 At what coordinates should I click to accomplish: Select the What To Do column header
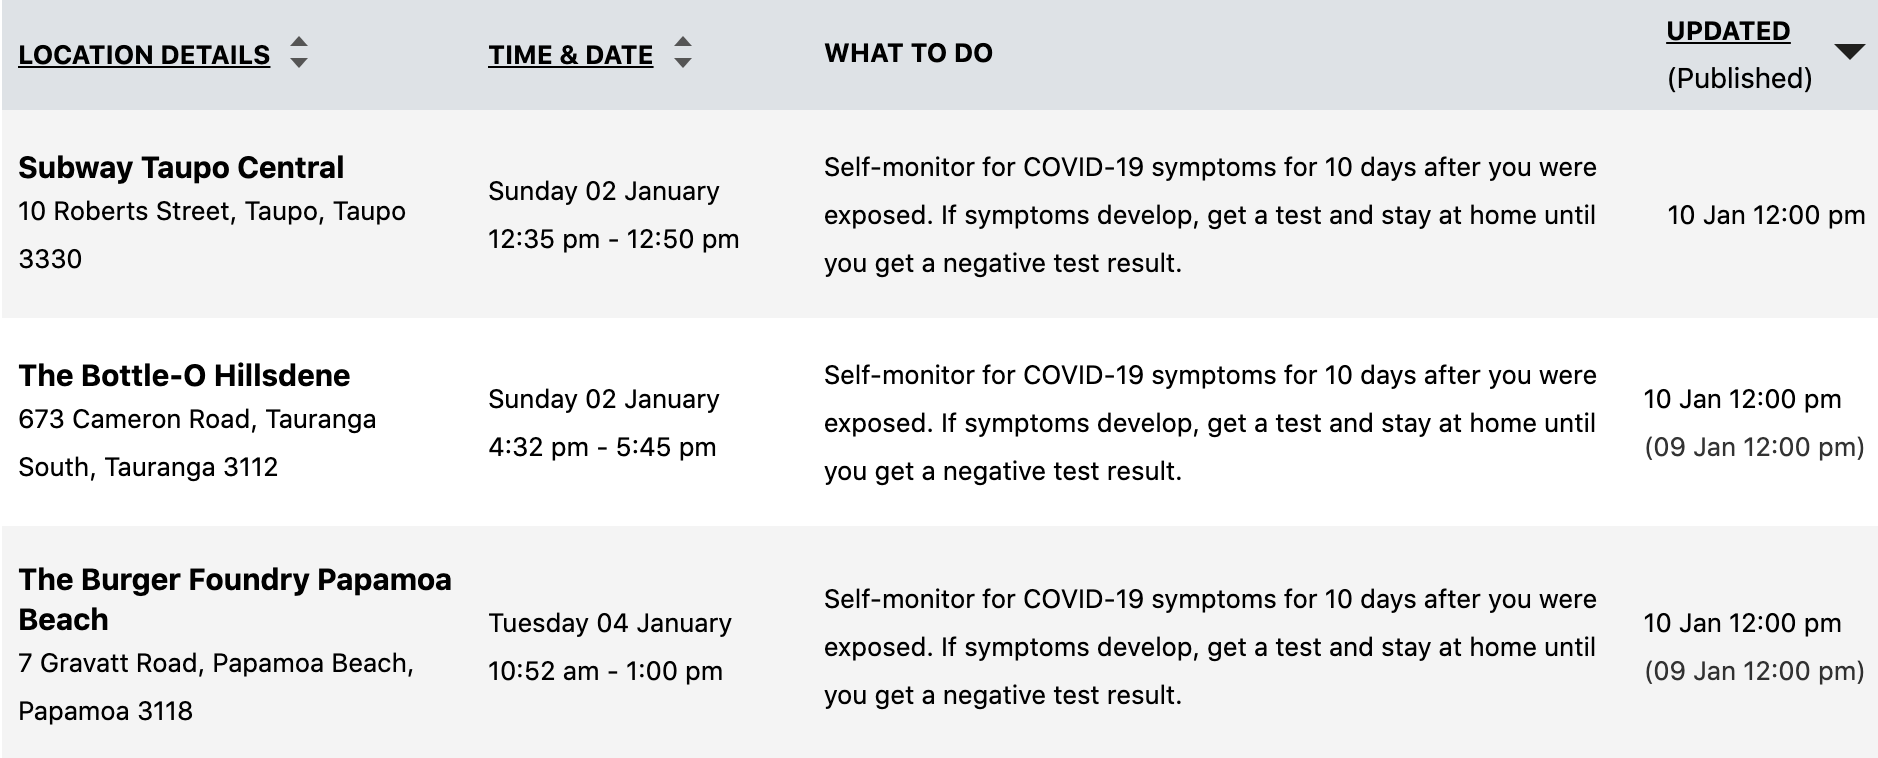908,53
